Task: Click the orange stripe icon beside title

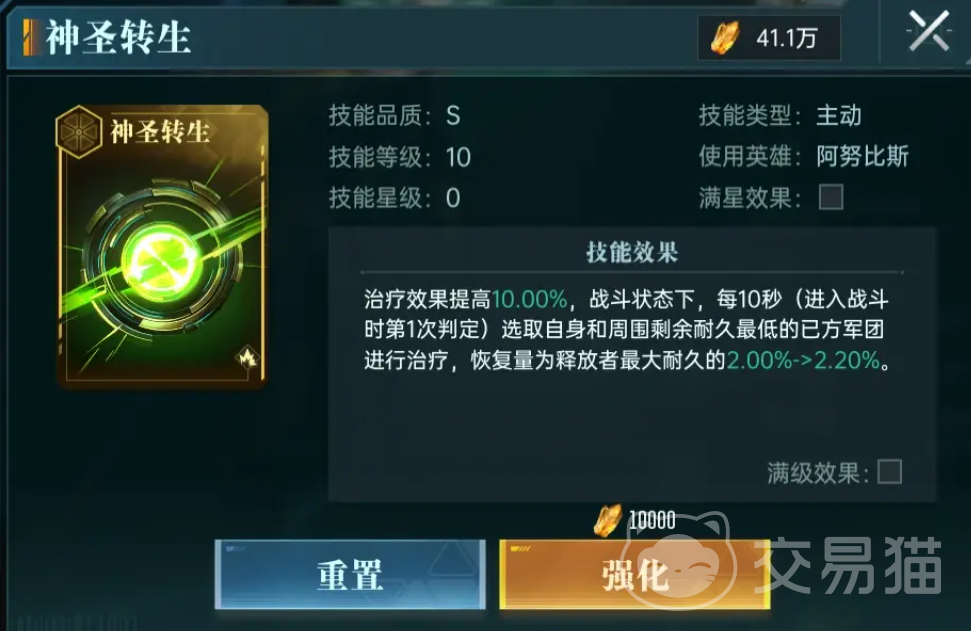Action: click(x=30, y=37)
